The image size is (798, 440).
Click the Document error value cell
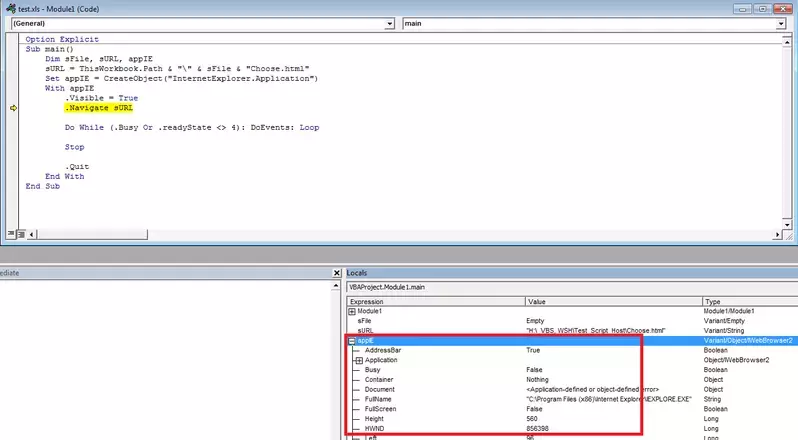(x=592, y=390)
